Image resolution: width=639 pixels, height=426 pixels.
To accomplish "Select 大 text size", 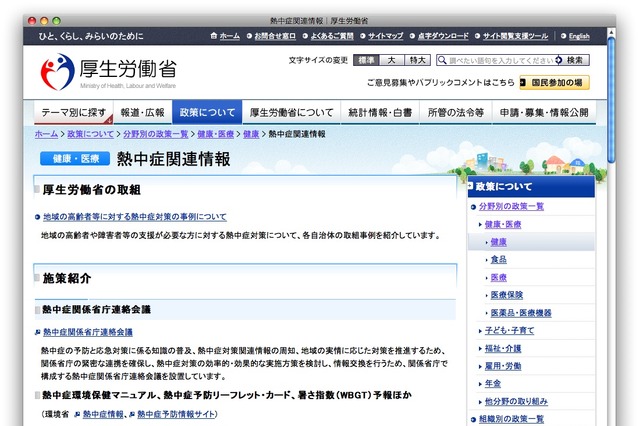I will click(x=391, y=60).
